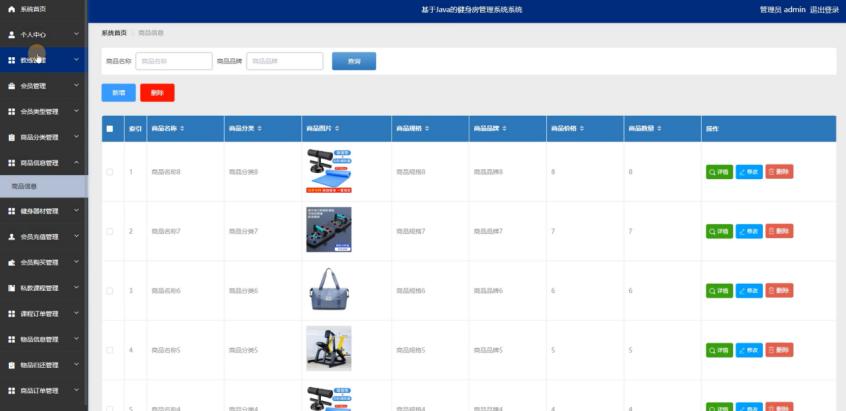Sort table by 商品价格 column arrows
This screenshot has height=411, width=846.
click(x=582, y=129)
